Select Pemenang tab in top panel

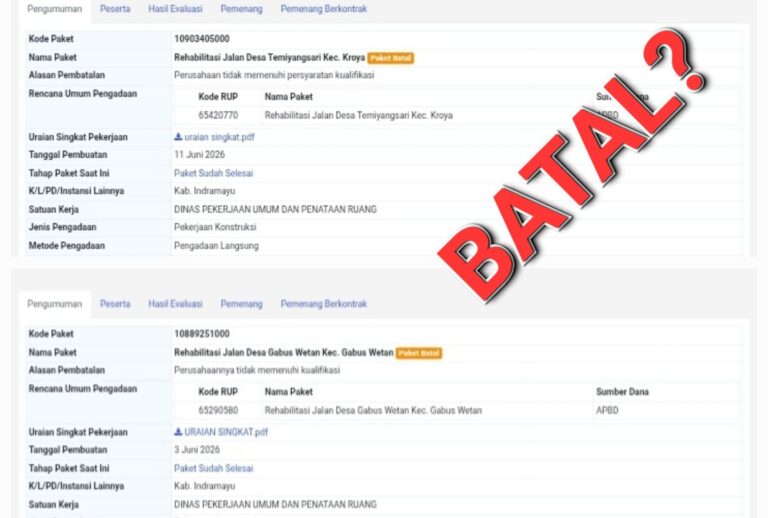(x=241, y=9)
